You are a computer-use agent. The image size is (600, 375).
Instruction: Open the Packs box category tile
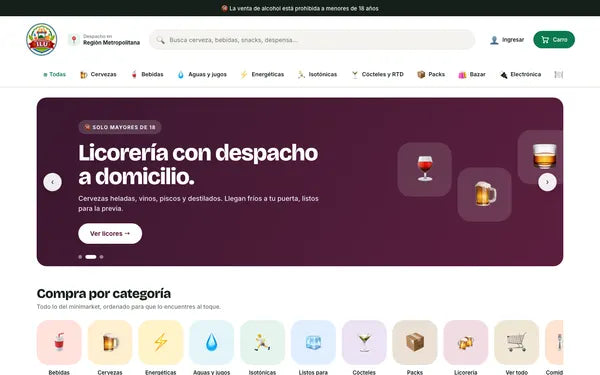(x=415, y=342)
